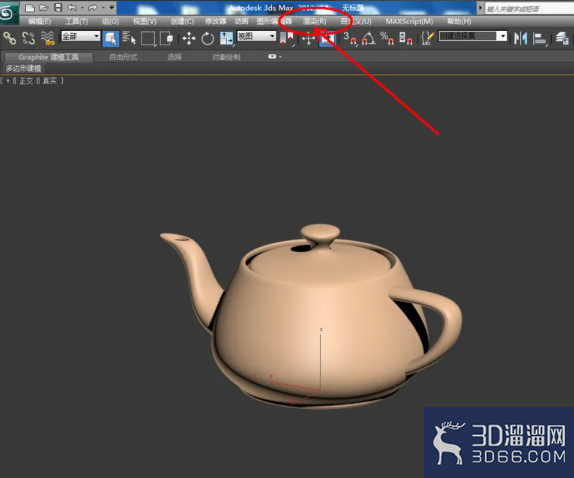Open a file from quick access toolbar
This screenshot has width=574, height=478.
(x=44, y=8)
